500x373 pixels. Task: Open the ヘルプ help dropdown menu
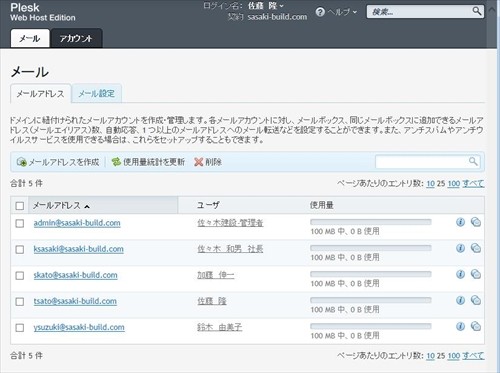(342, 12)
